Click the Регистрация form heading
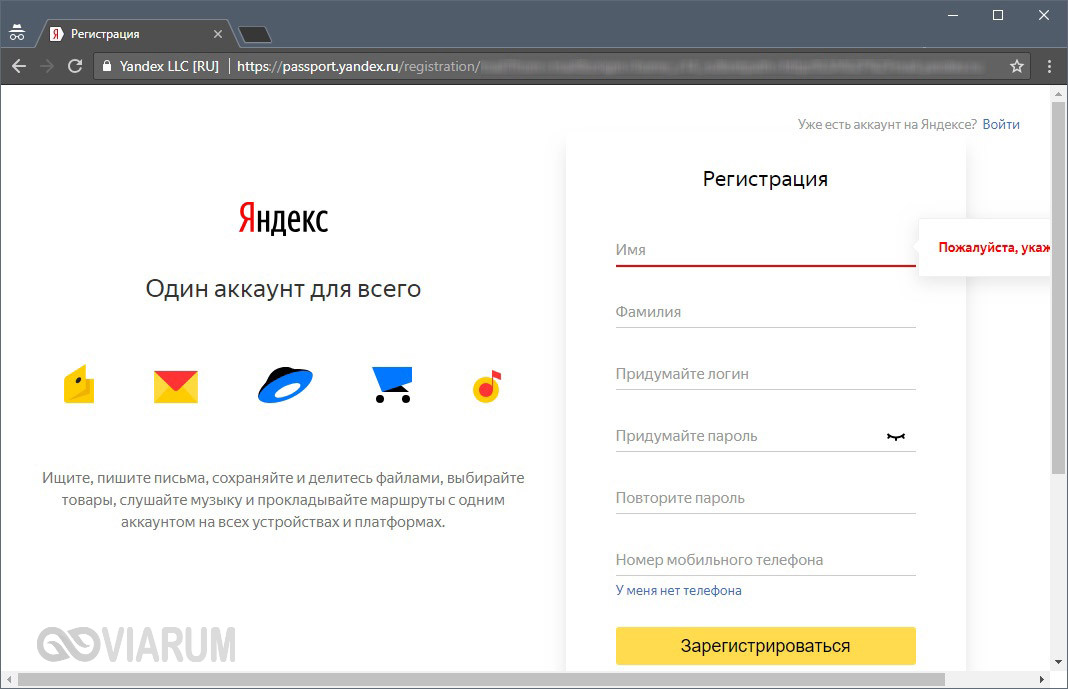The width and height of the screenshot is (1068, 689). (766, 179)
